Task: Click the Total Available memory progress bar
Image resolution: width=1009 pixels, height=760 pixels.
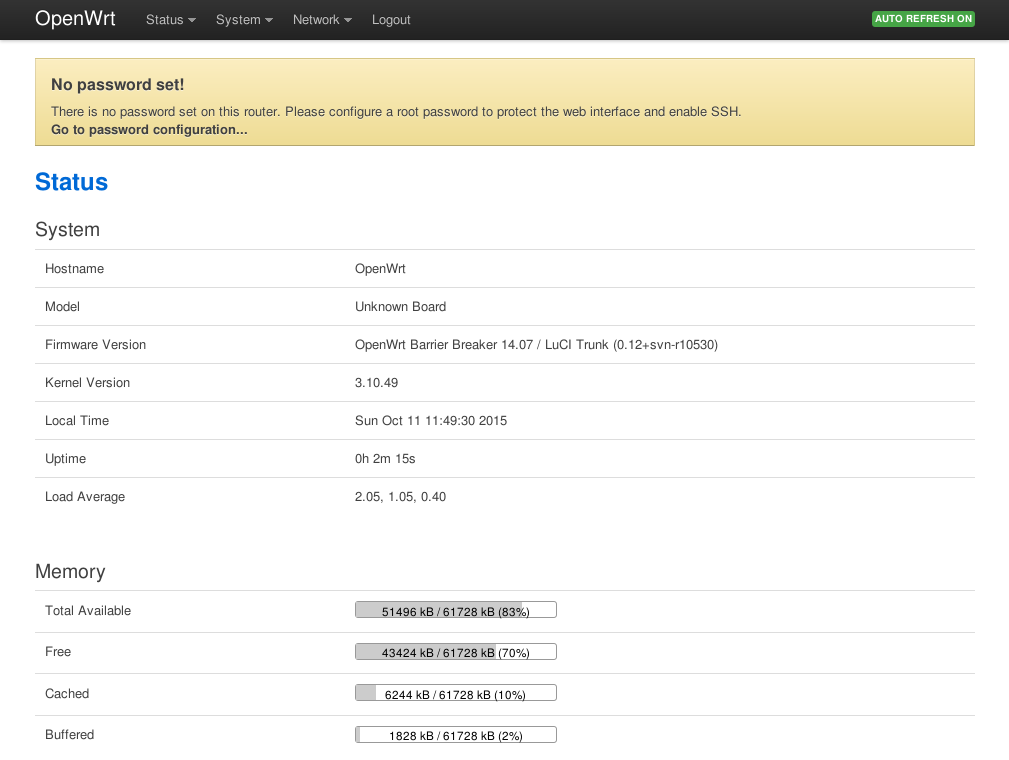Action: (x=456, y=610)
